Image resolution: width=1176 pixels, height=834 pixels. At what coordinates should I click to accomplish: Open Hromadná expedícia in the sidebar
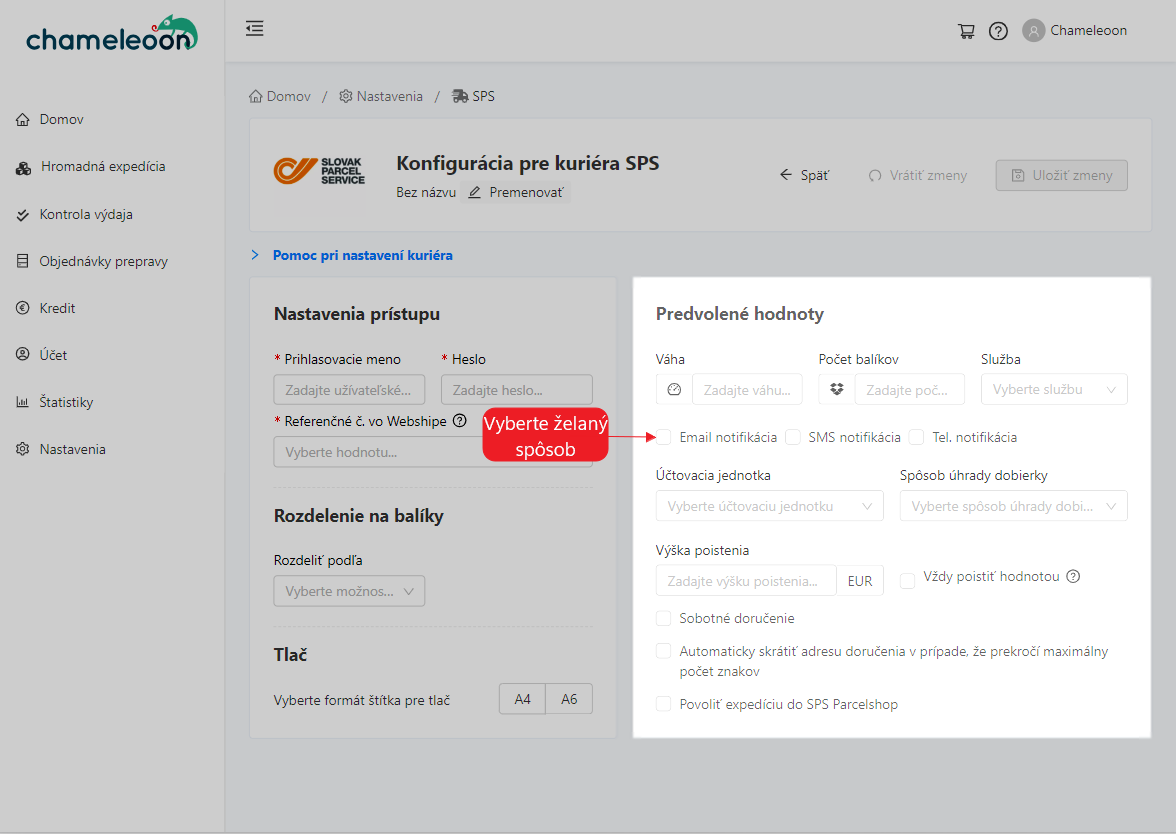coord(103,167)
